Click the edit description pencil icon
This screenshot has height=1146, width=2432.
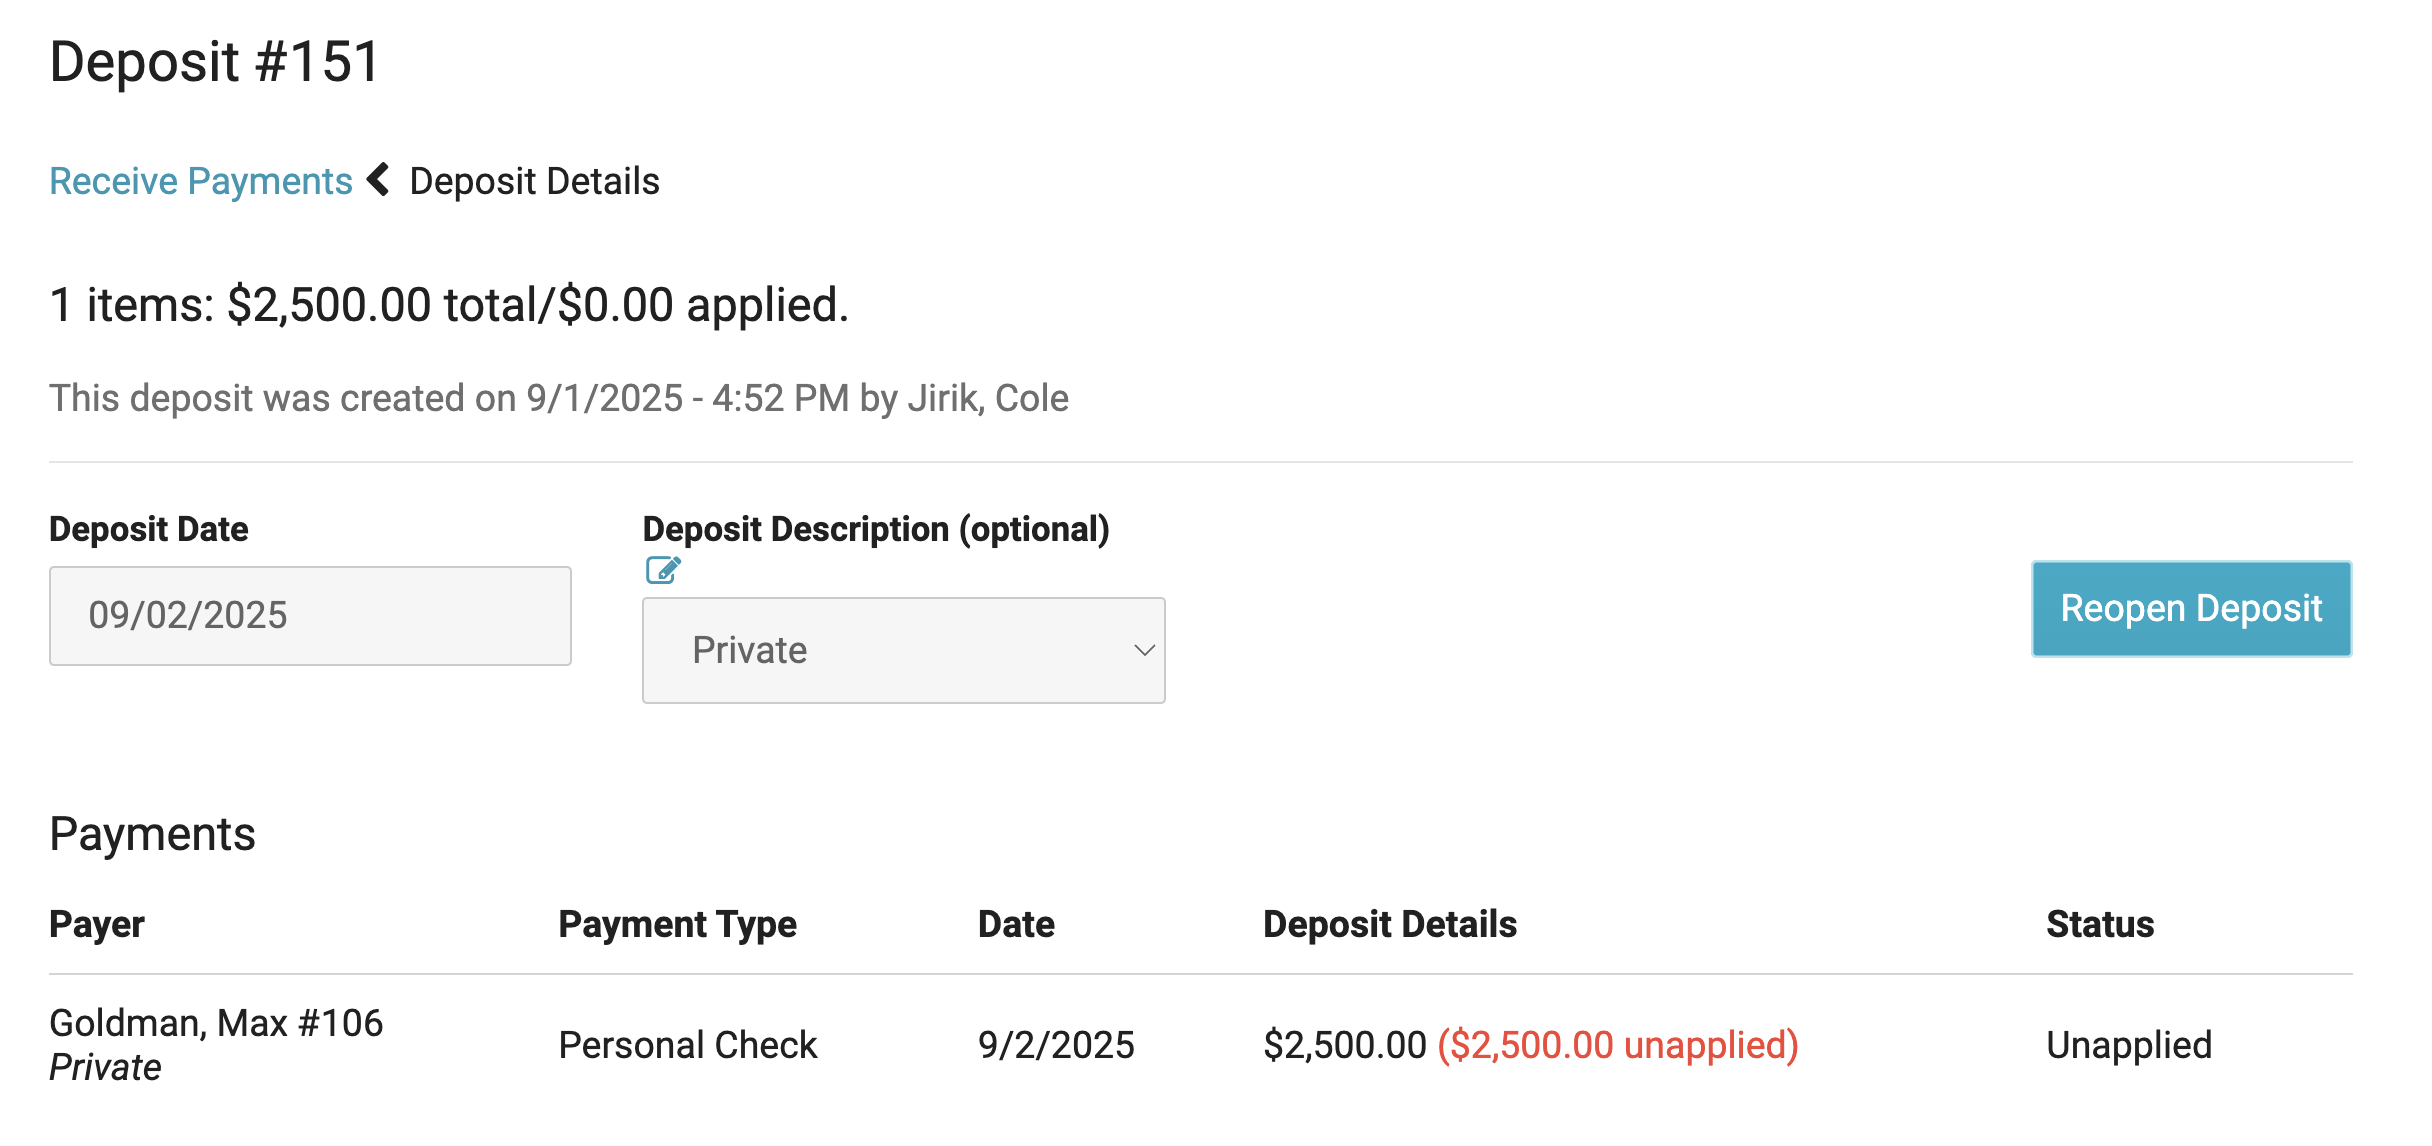(x=663, y=570)
